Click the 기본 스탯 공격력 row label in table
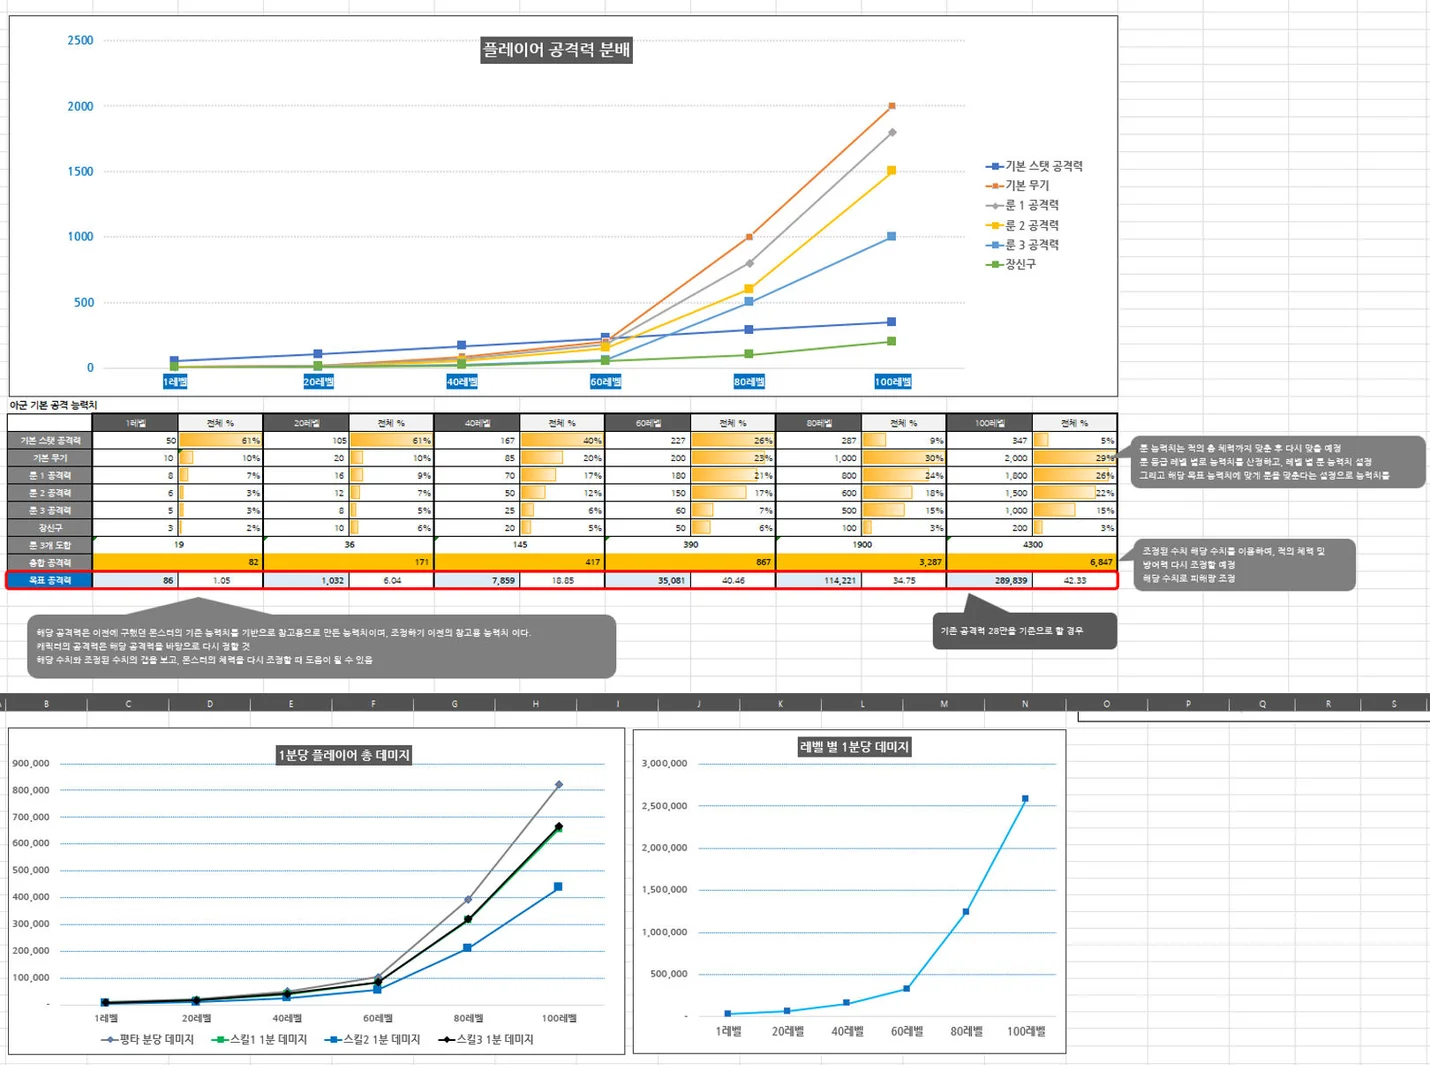1430x1065 pixels. click(50, 440)
